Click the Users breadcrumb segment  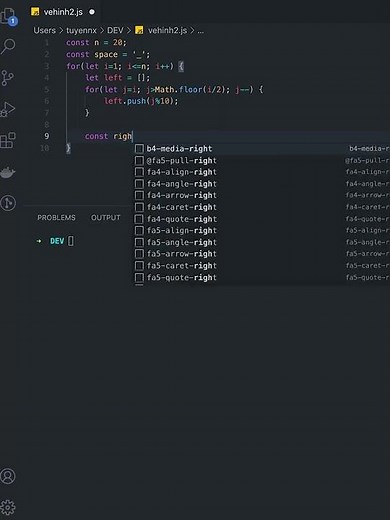click(x=44, y=30)
